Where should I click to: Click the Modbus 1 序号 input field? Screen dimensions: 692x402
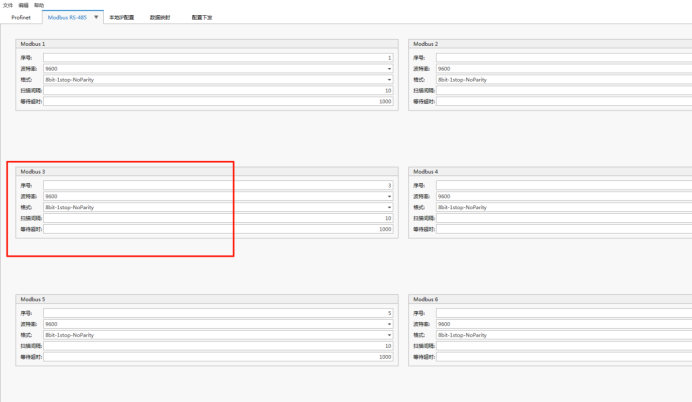tap(218, 58)
